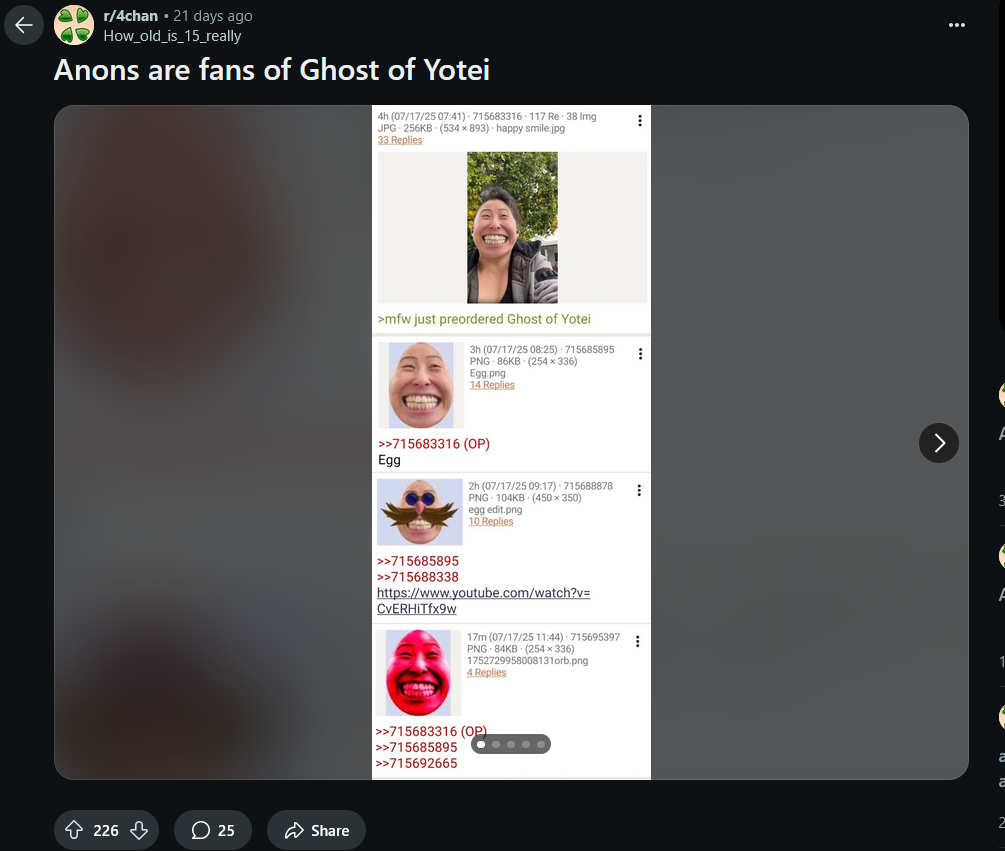The image size is (1005, 851).
Task: Go back using the arrow button
Action: point(24,25)
